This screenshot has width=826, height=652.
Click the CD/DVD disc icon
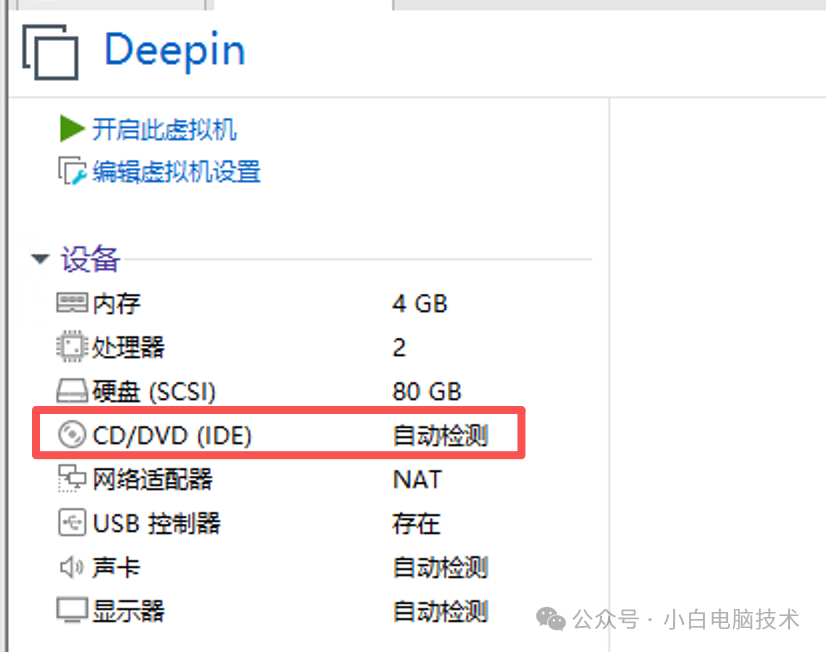(72, 435)
